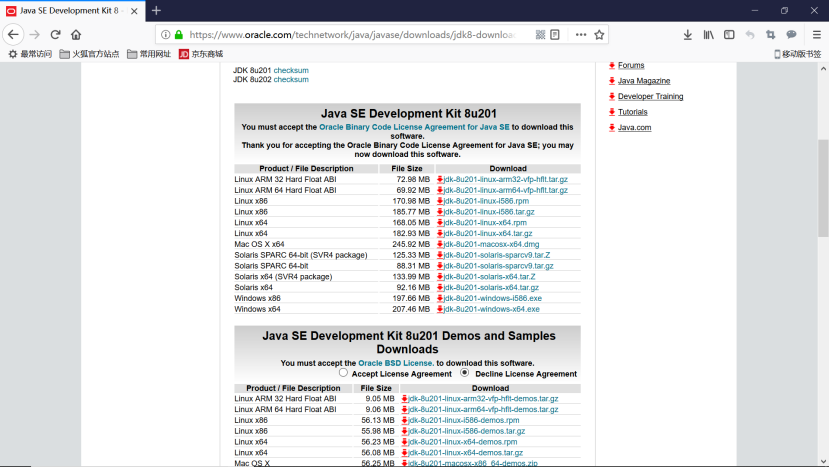
Task: Open the 常用网址 bookmarks folder
Action: coord(149,54)
